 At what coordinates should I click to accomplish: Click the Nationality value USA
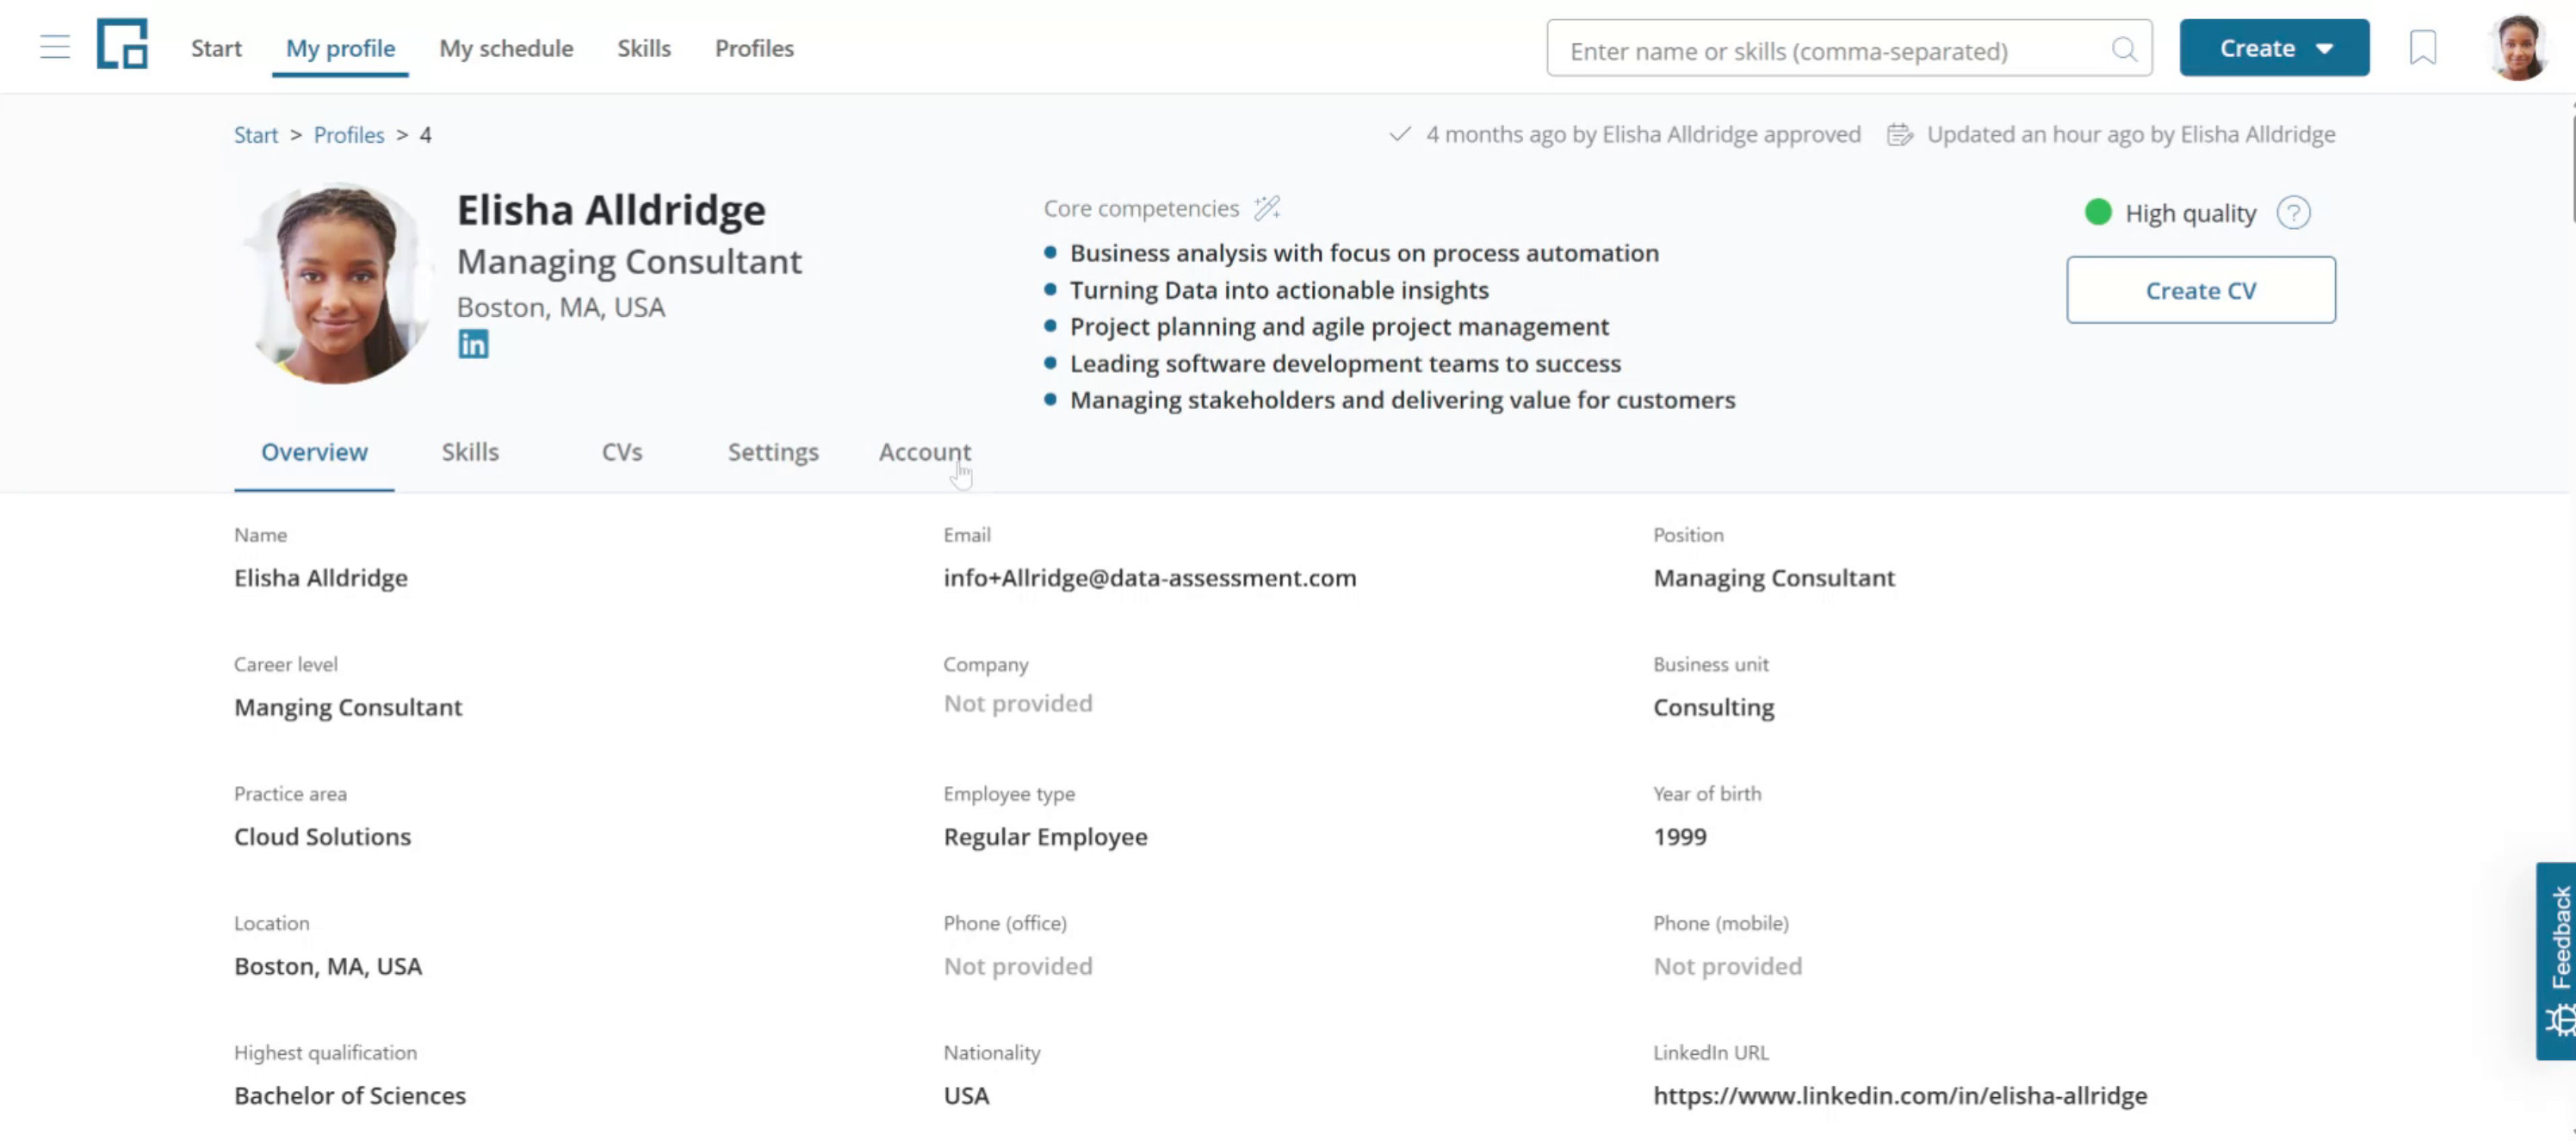point(966,1095)
